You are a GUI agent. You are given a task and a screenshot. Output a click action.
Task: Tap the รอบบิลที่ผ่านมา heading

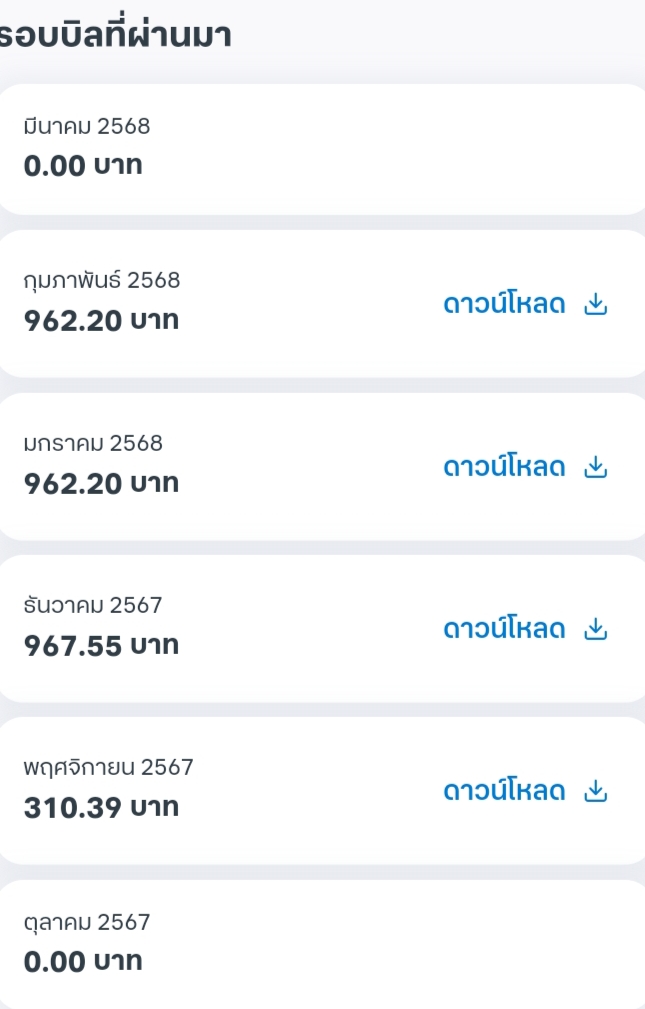tap(115, 35)
